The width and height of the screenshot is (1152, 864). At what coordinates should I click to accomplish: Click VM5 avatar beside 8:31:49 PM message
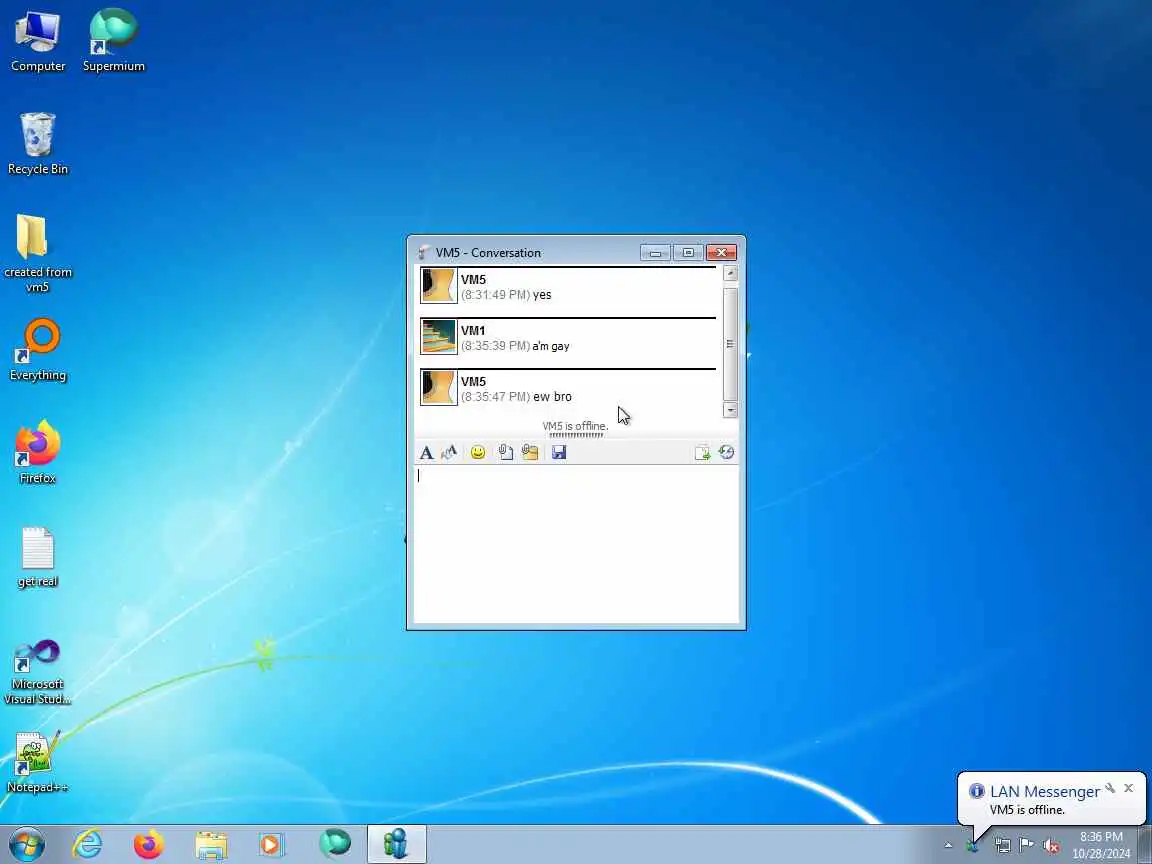(439, 286)
